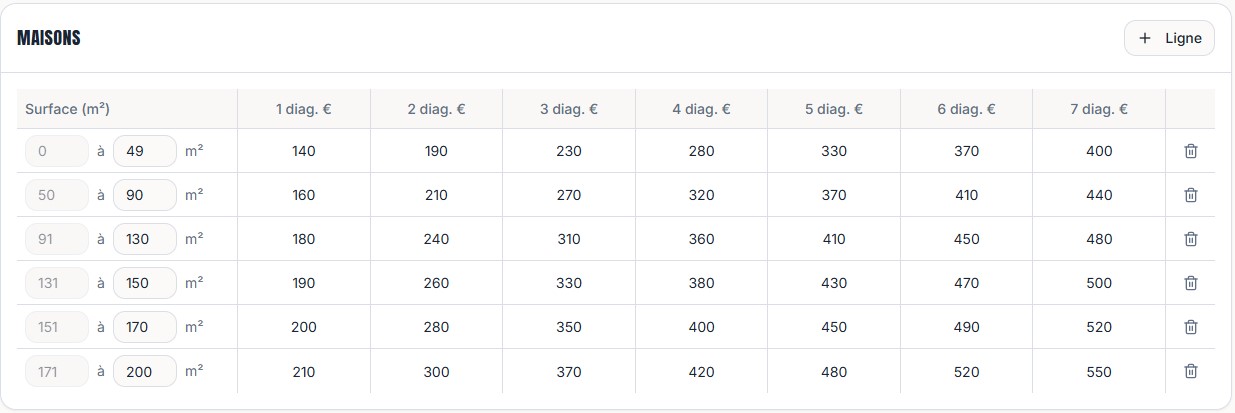
Task: Click the 2 diag. price 260
Action: pyautogui.click(x=436, y=283)
